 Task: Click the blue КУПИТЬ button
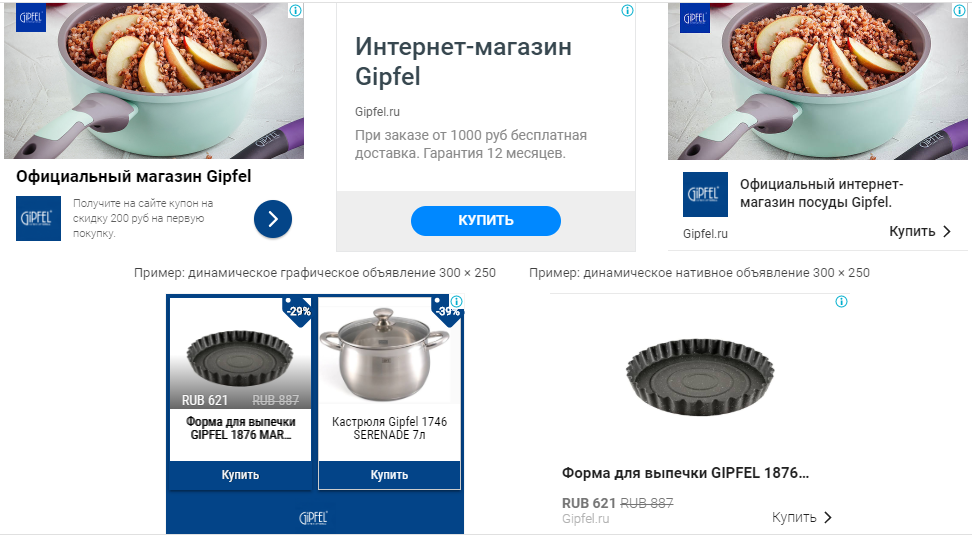tap(485, 221)
